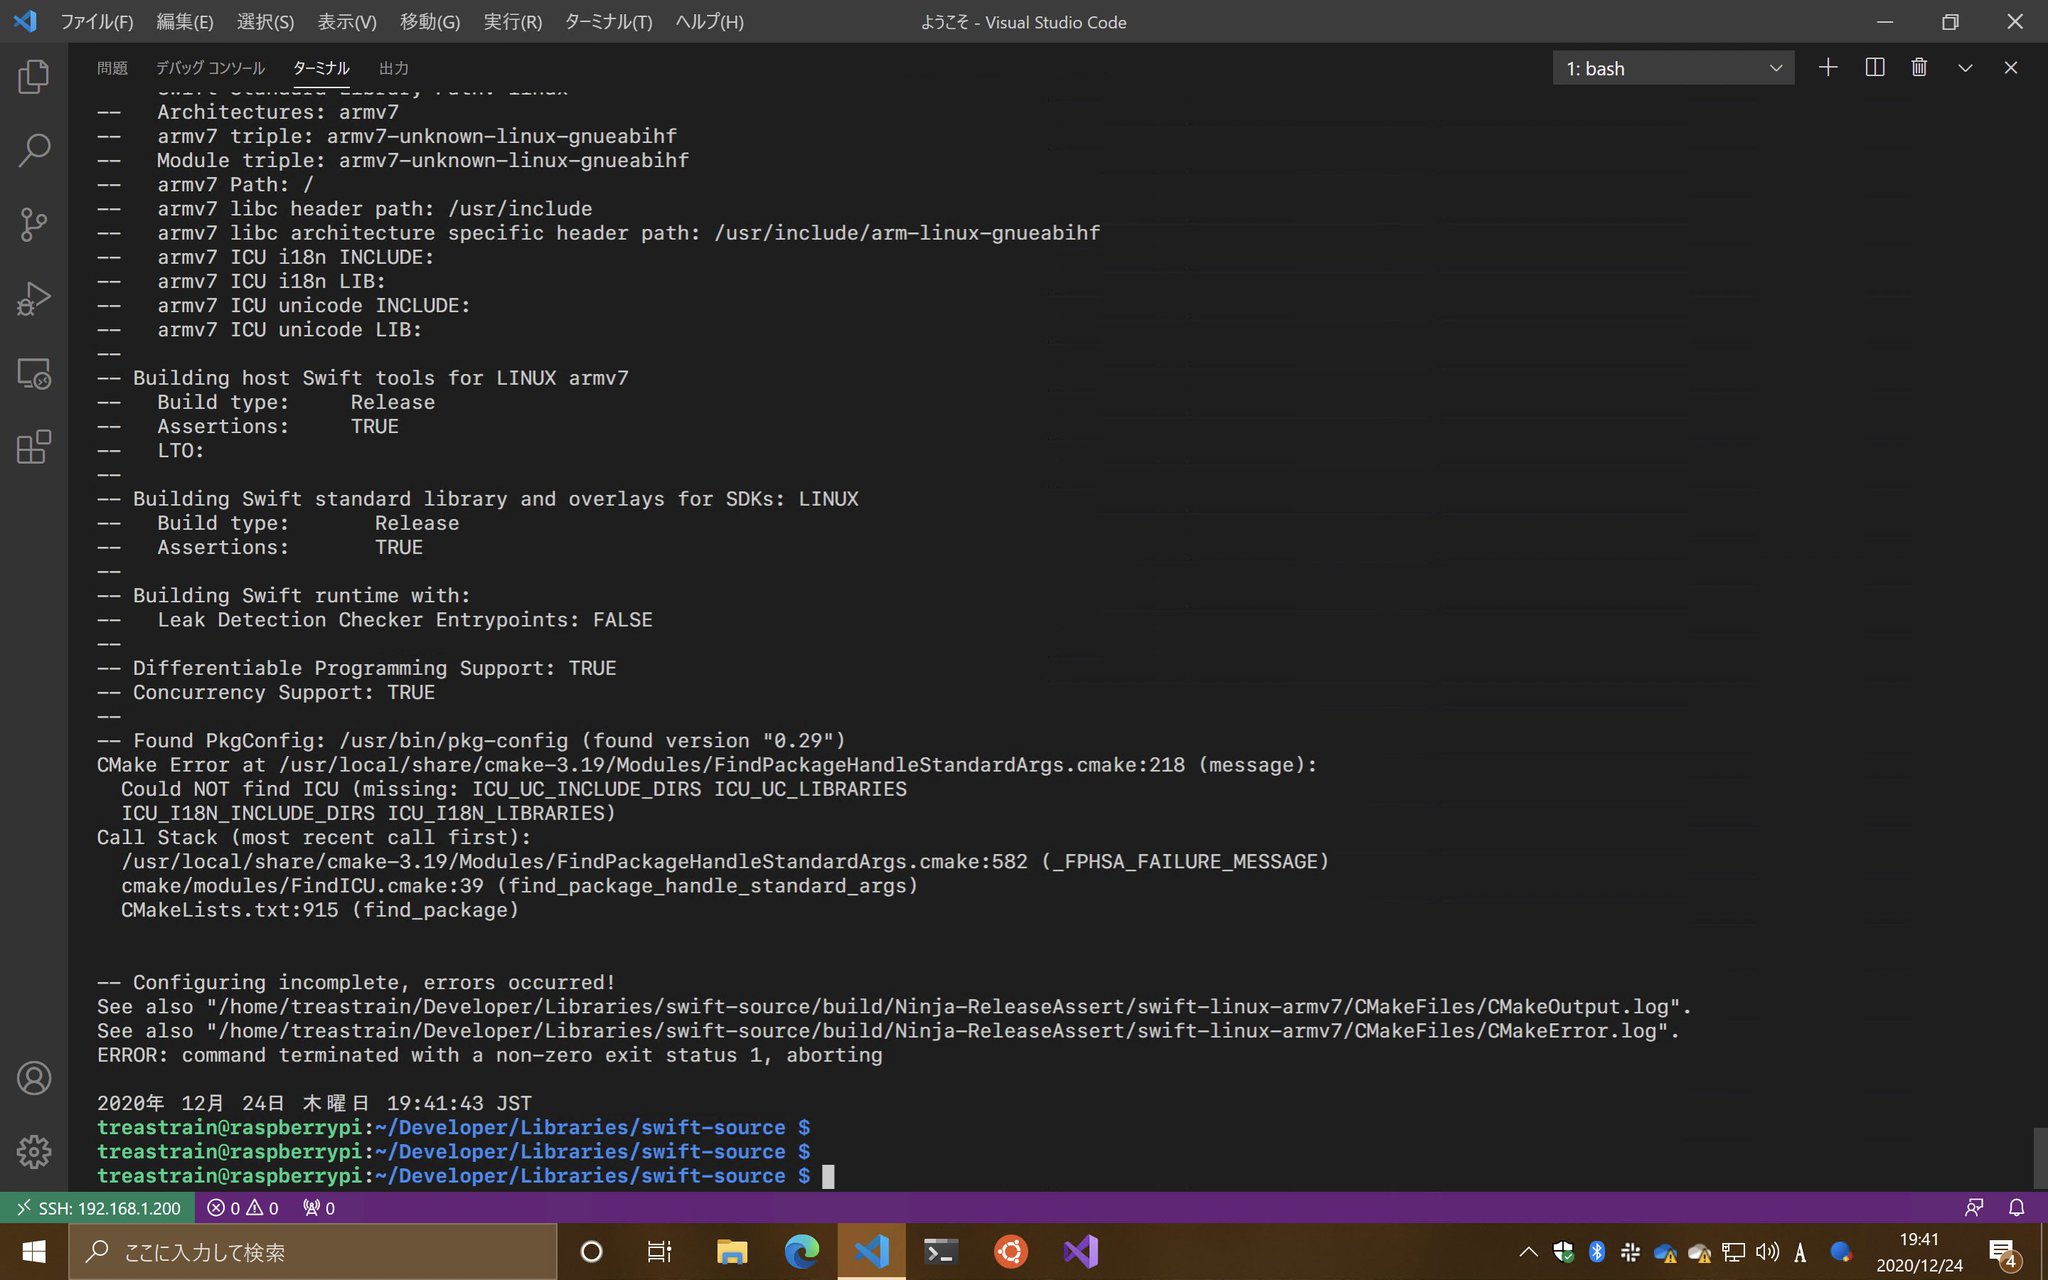
Task: Open the Run and Debug view
Action: 34,299
